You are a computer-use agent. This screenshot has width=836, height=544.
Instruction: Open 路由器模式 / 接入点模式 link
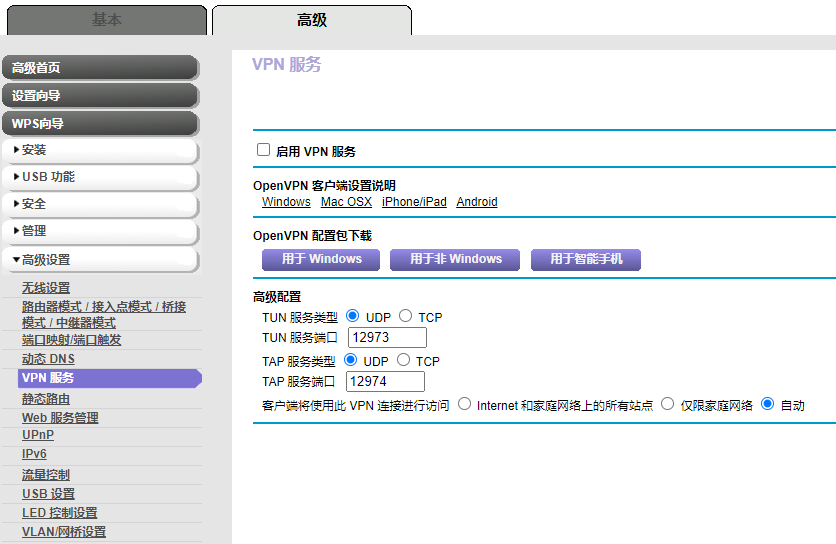point(104,315)
